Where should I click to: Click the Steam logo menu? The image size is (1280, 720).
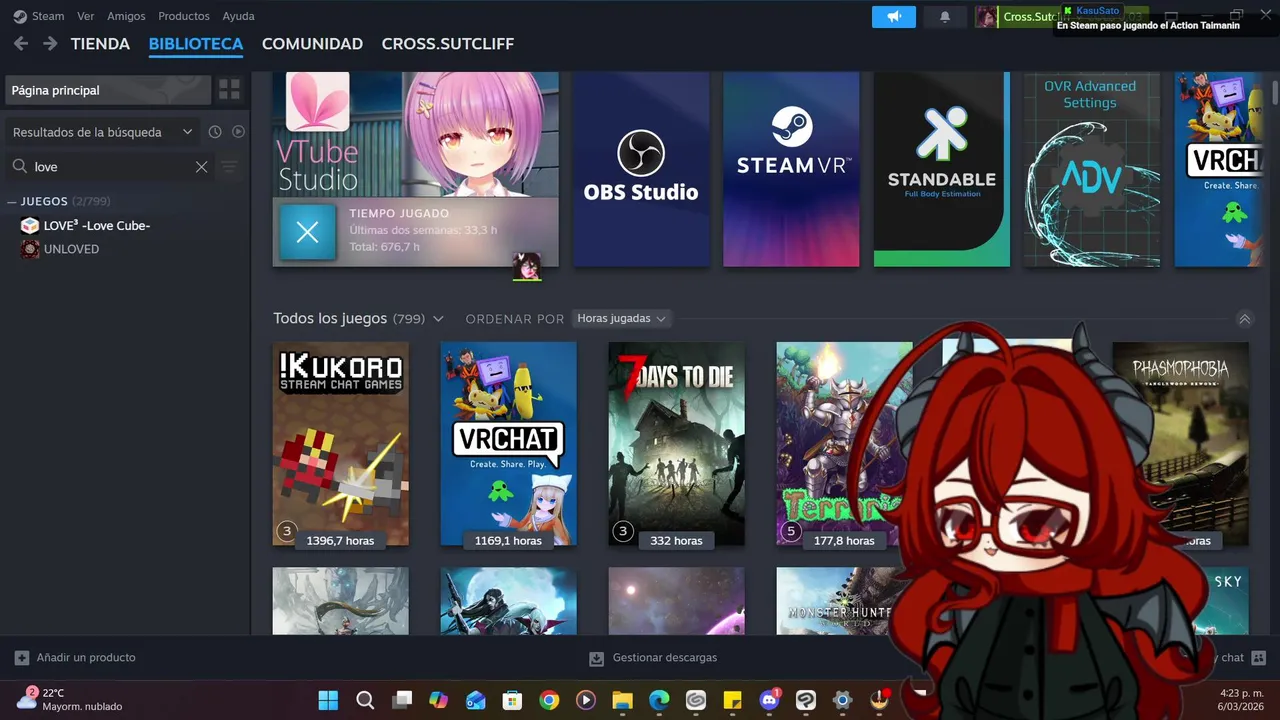tap(20, 16)
